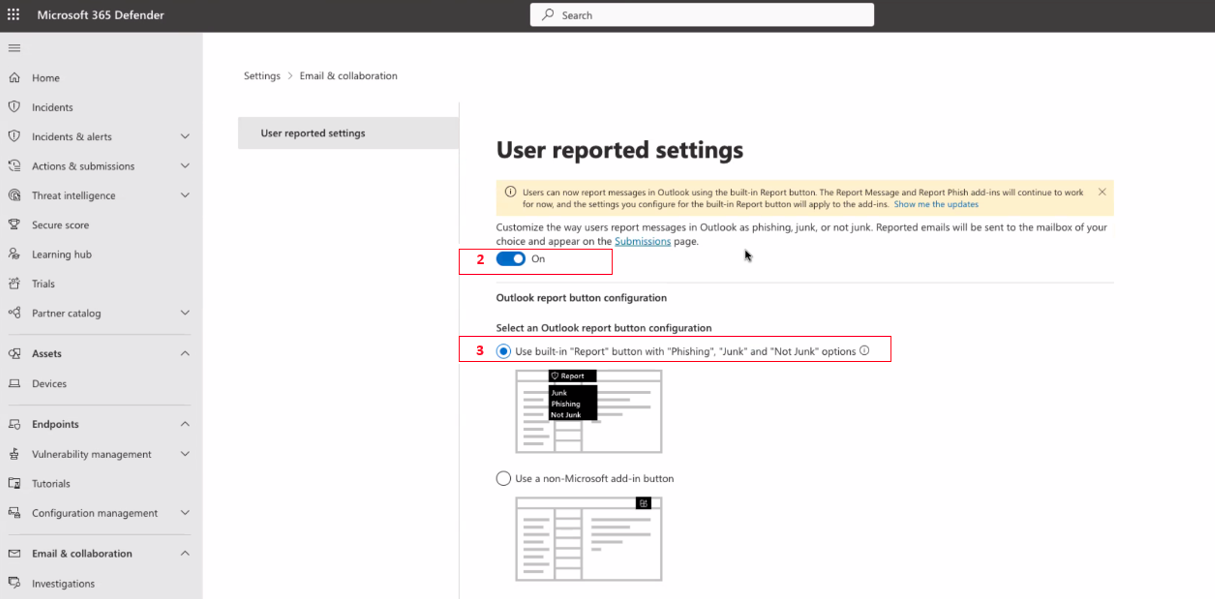Click the Trials gift icon

[x=14, y=283]
